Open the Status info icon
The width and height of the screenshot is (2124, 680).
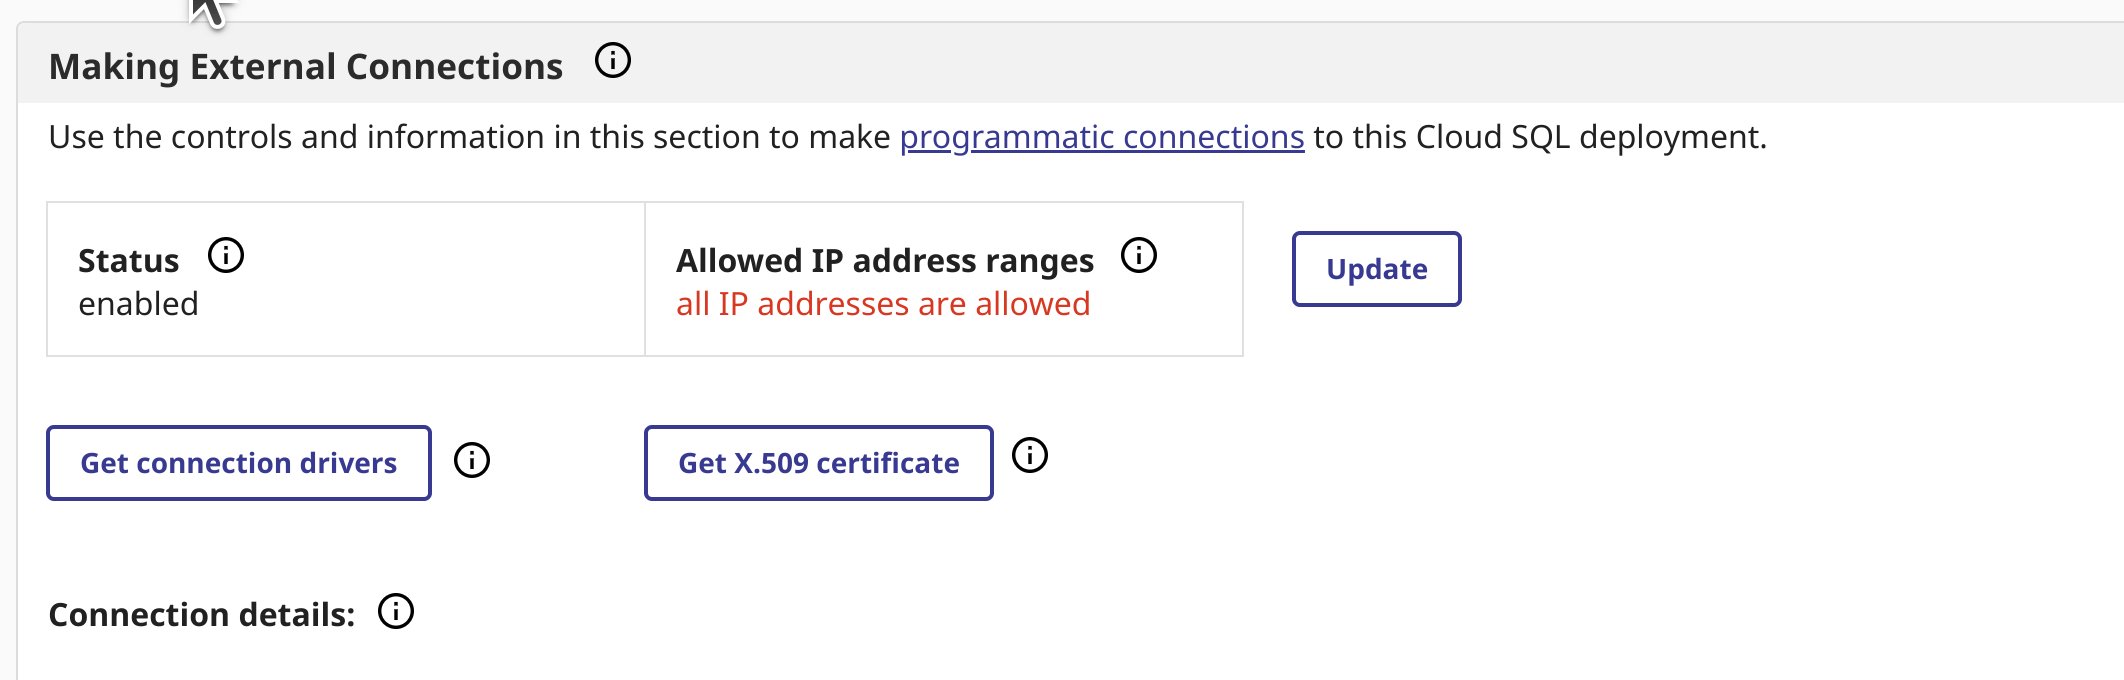tap(226, 256)
